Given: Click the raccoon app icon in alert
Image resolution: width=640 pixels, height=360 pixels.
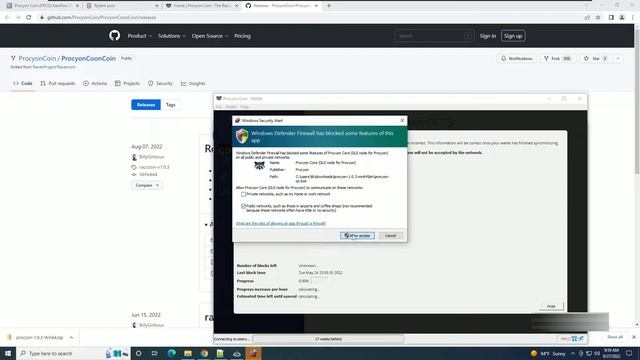Looking at the screenshot, I should click(260, 165).
